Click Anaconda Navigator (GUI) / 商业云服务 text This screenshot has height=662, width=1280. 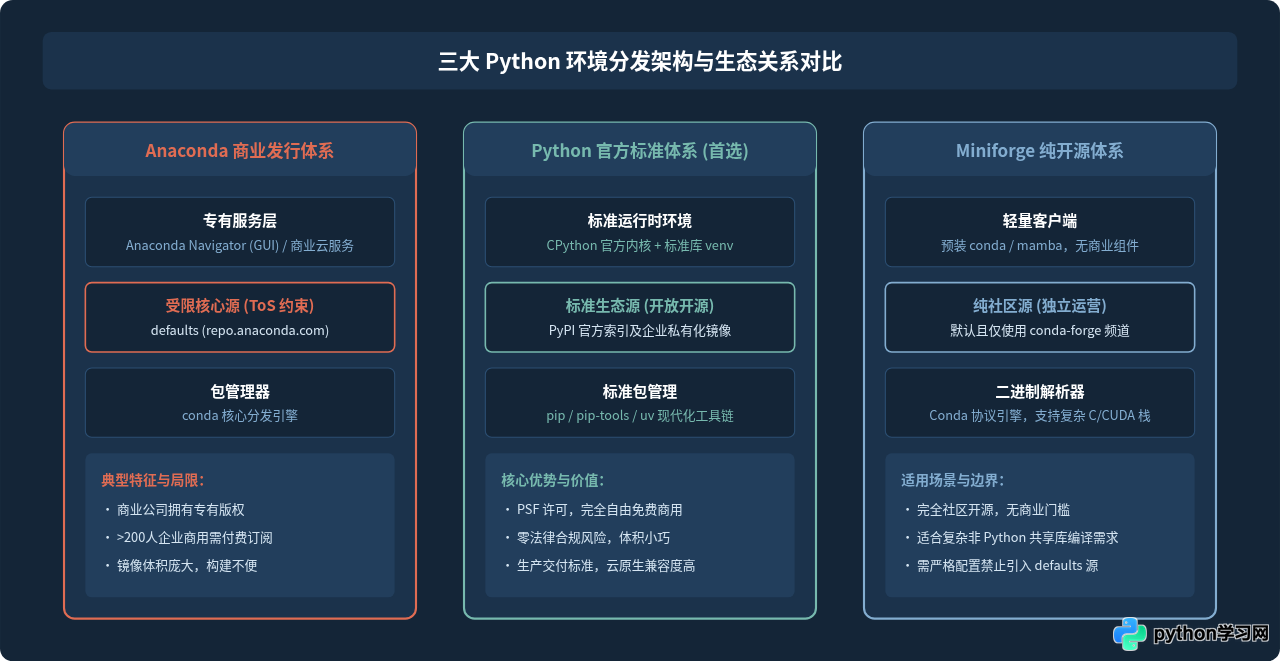(x=240, y=245)
